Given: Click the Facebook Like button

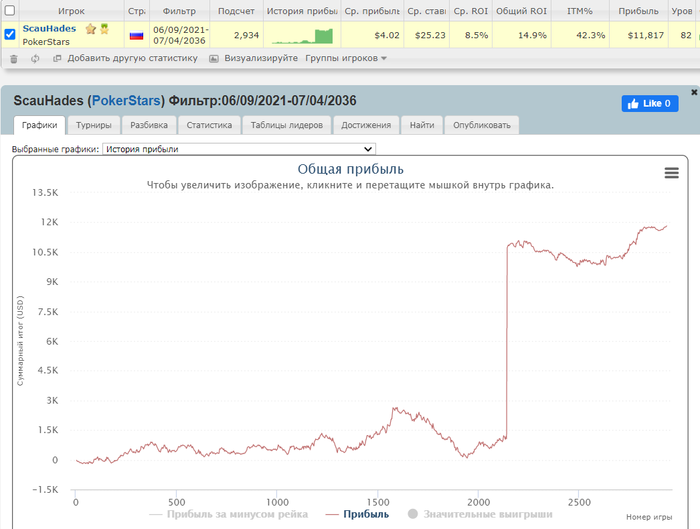Looking at the screenshot, I should coord(650,104).
